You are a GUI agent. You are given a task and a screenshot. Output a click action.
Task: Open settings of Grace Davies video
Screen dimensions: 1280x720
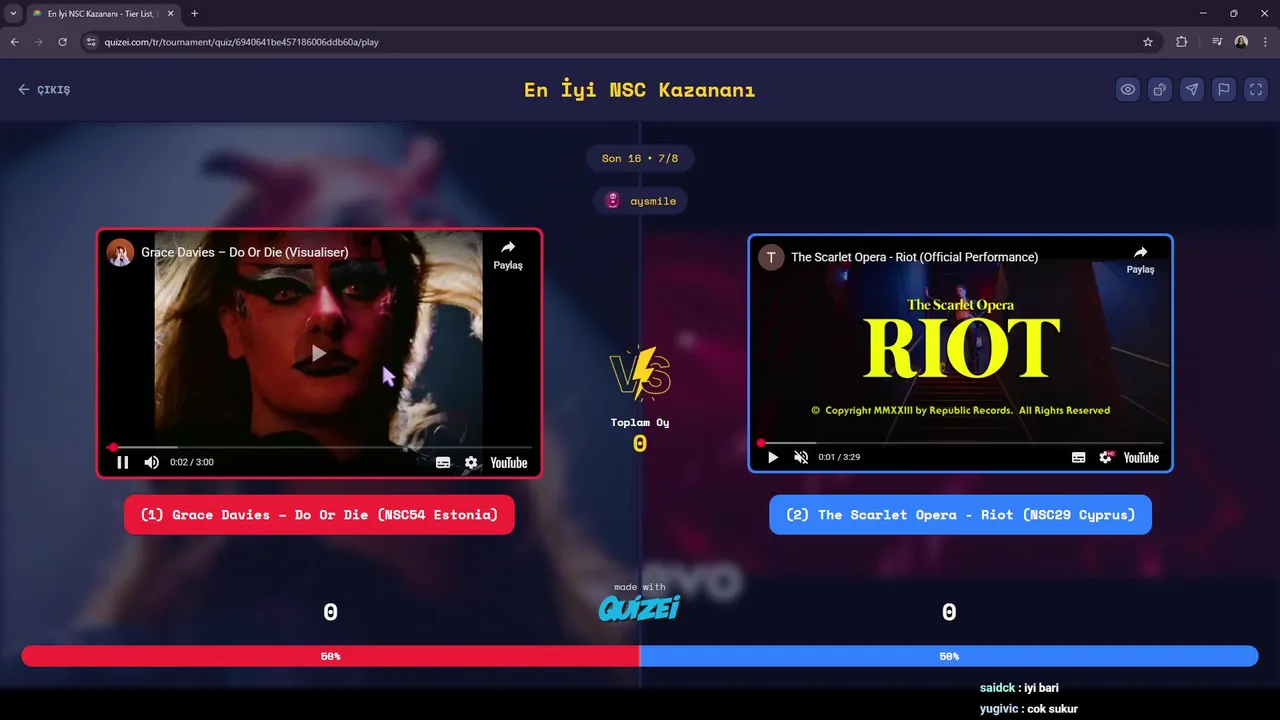pos(471,462)
